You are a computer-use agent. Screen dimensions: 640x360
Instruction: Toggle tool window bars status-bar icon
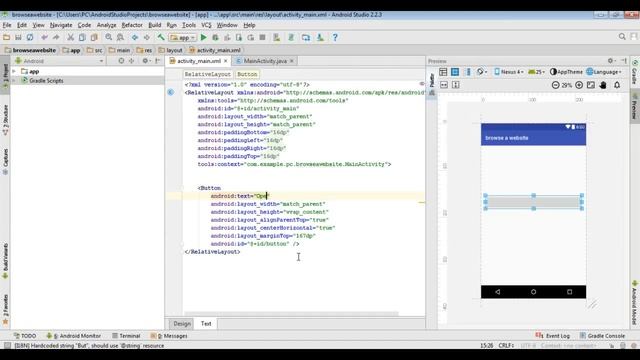[x=7, y=345]
